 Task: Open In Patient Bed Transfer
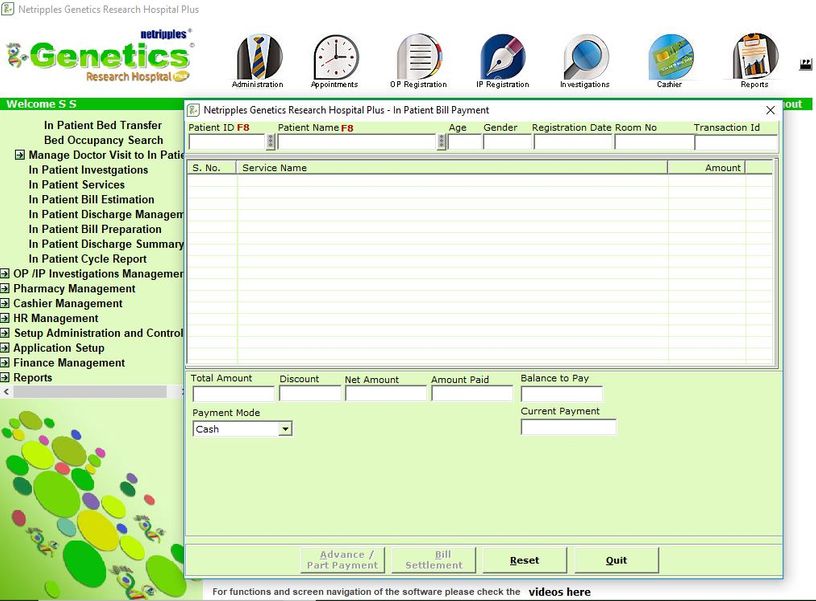pyautogui.click(x=103, y=125)
